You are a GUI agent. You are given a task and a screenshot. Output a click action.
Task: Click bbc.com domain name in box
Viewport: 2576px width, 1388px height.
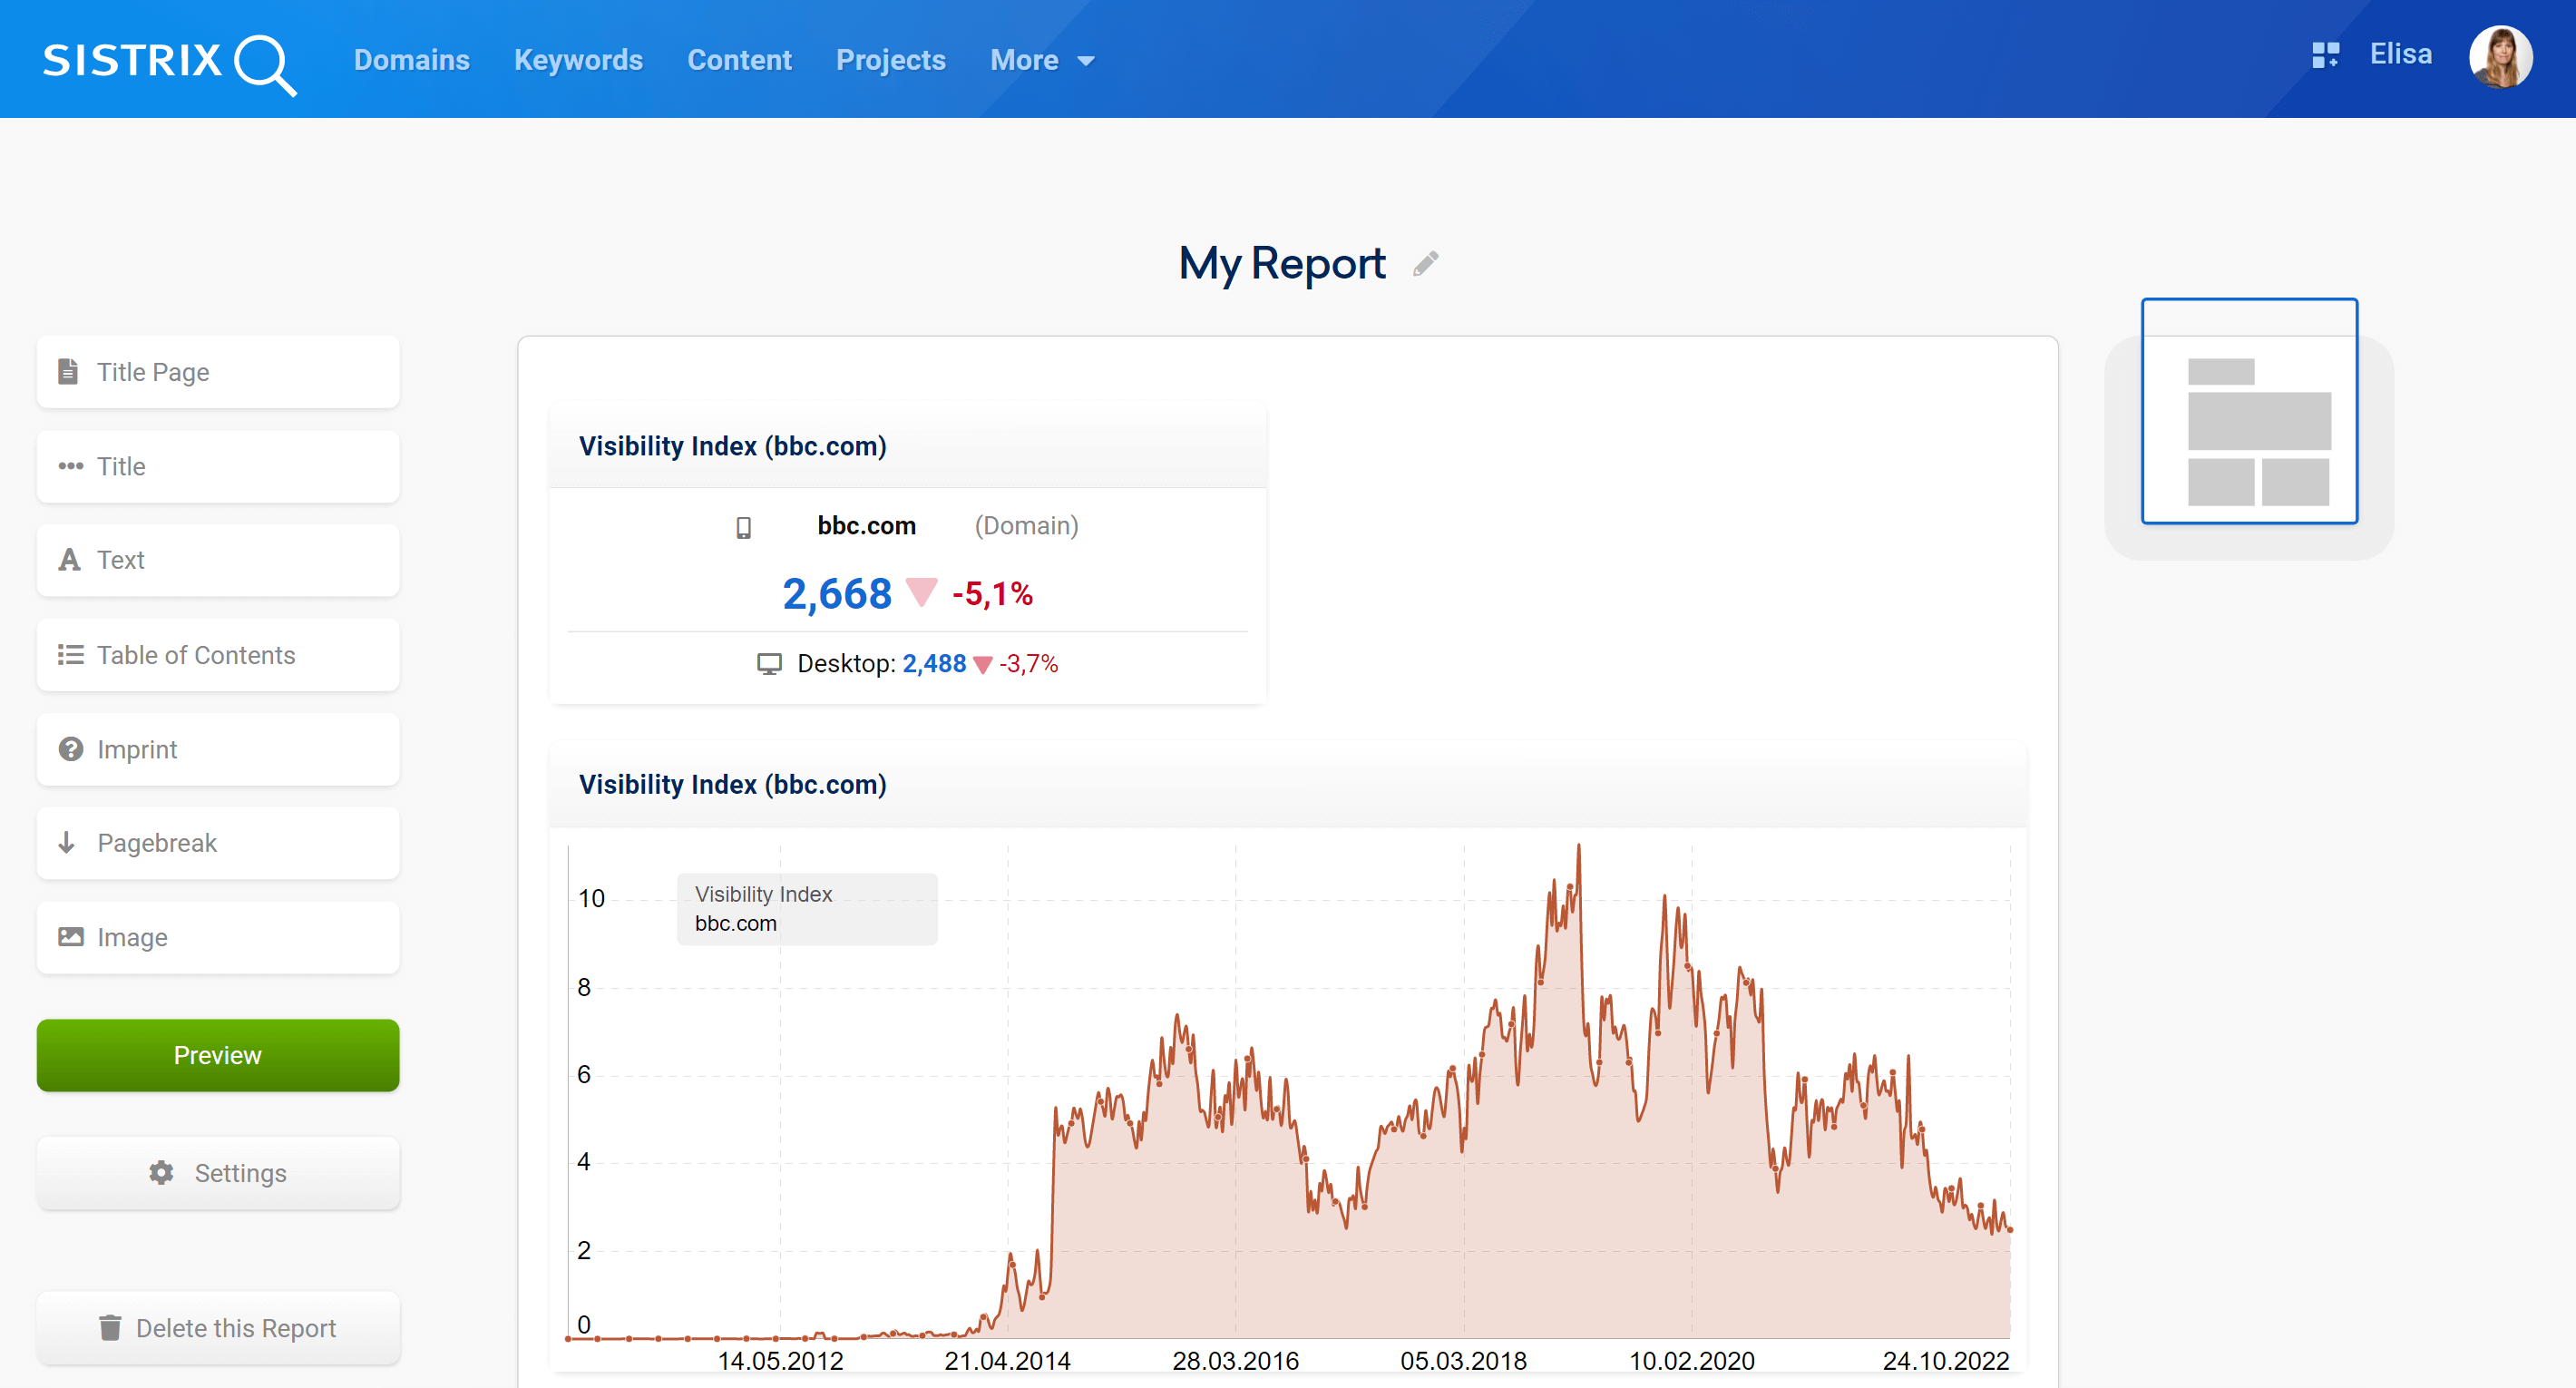click(x=866, y=526)
